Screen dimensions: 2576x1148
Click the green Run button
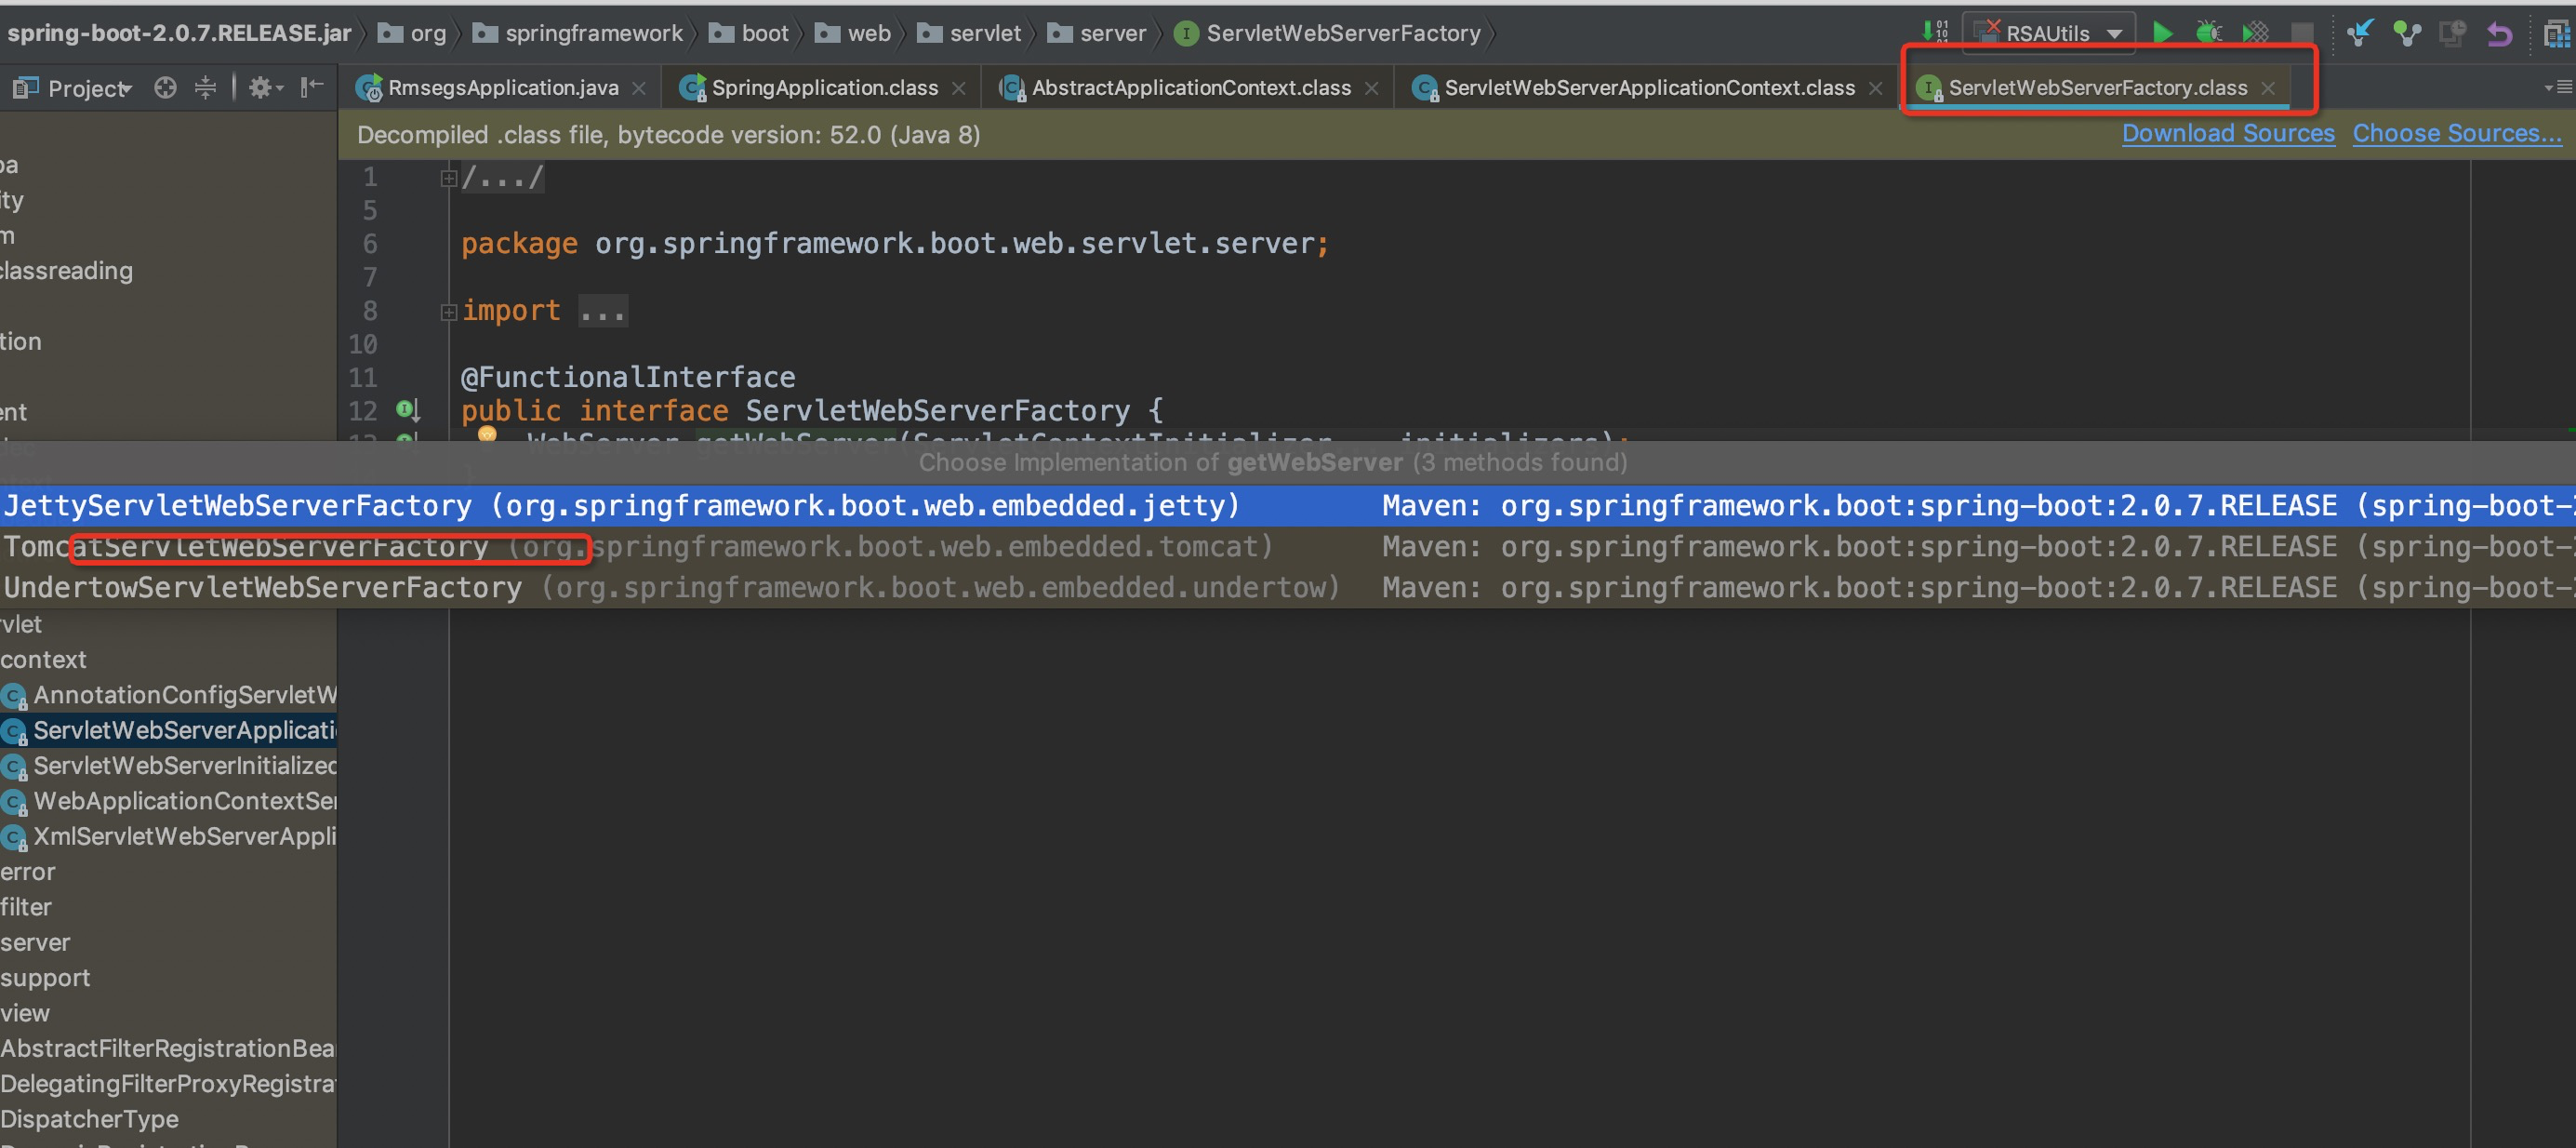pos(2162,33)
